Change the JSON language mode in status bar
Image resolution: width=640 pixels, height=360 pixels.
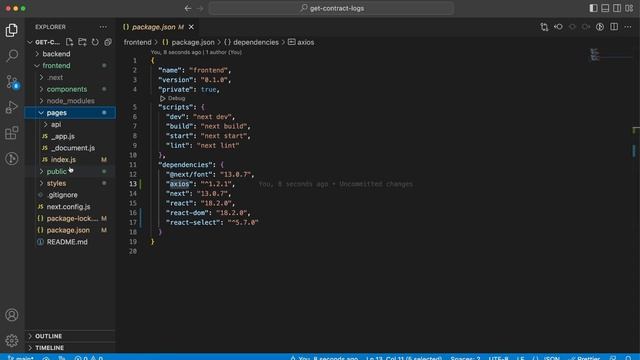tap(551, 358)
